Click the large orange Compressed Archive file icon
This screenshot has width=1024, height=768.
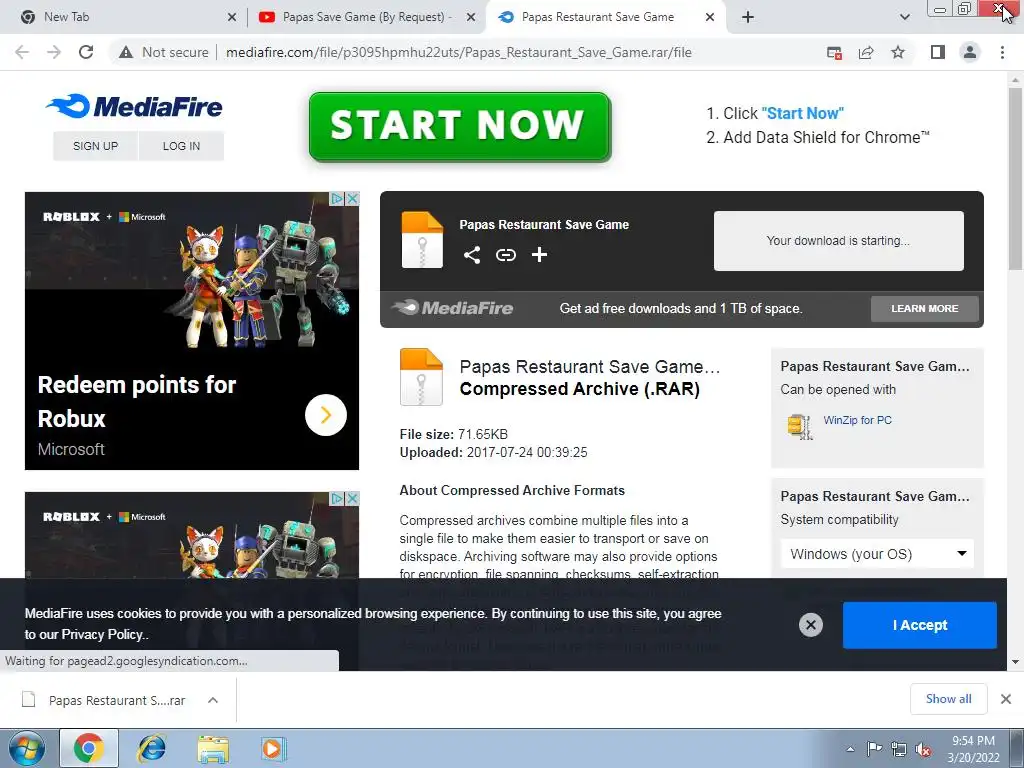point(421,377)
